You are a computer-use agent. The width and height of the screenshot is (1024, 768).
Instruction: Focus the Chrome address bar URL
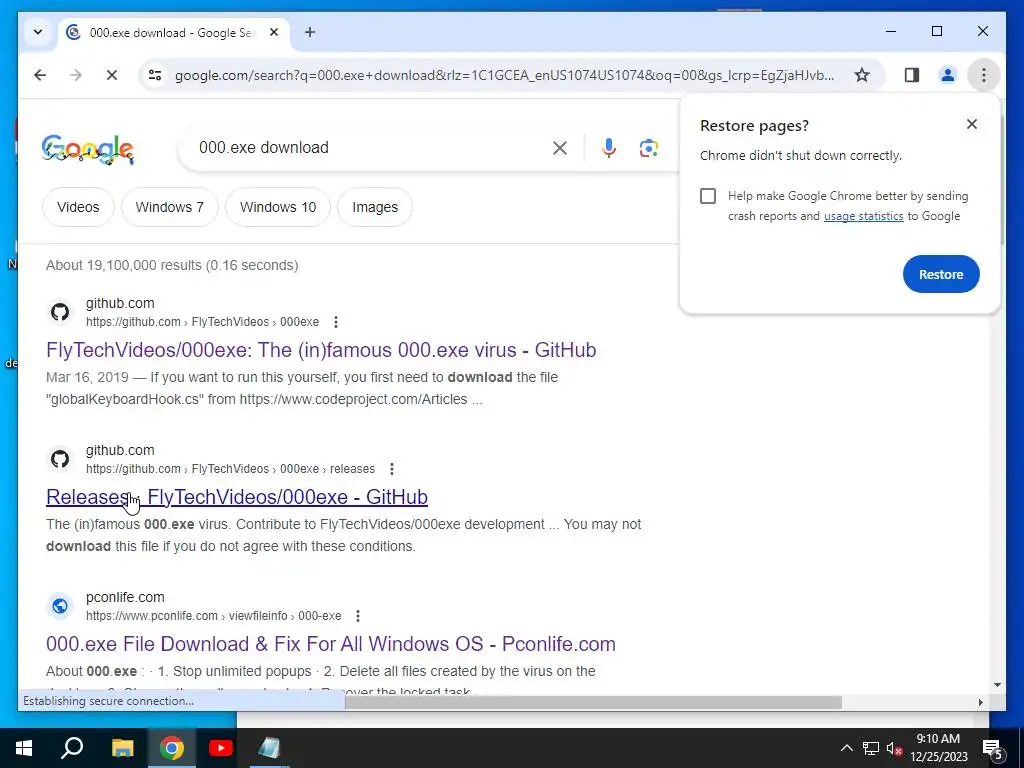click(504, 75)
